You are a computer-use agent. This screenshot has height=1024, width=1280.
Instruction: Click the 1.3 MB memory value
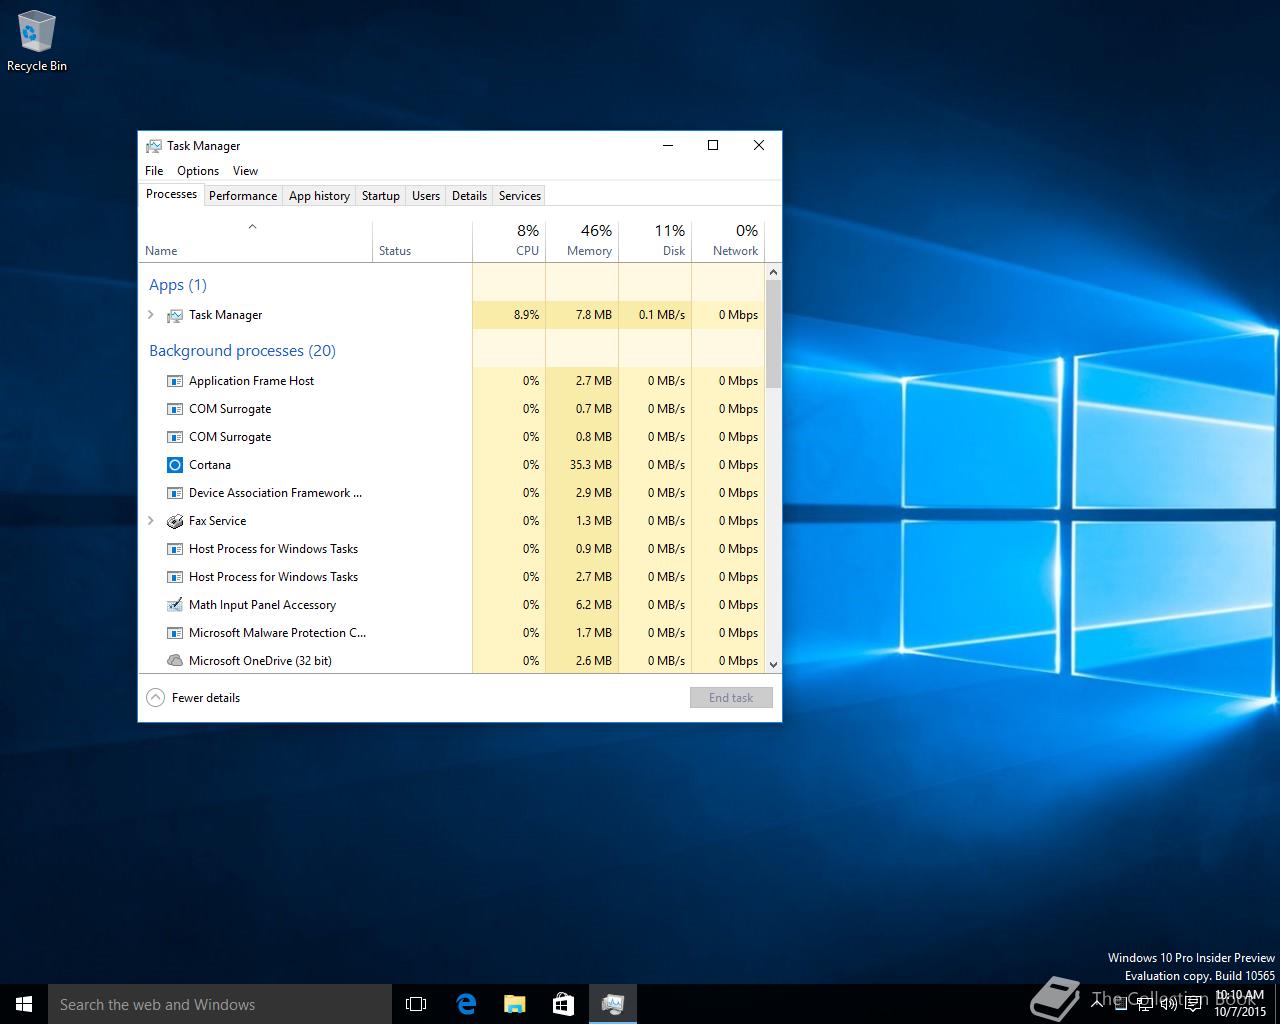594,521
